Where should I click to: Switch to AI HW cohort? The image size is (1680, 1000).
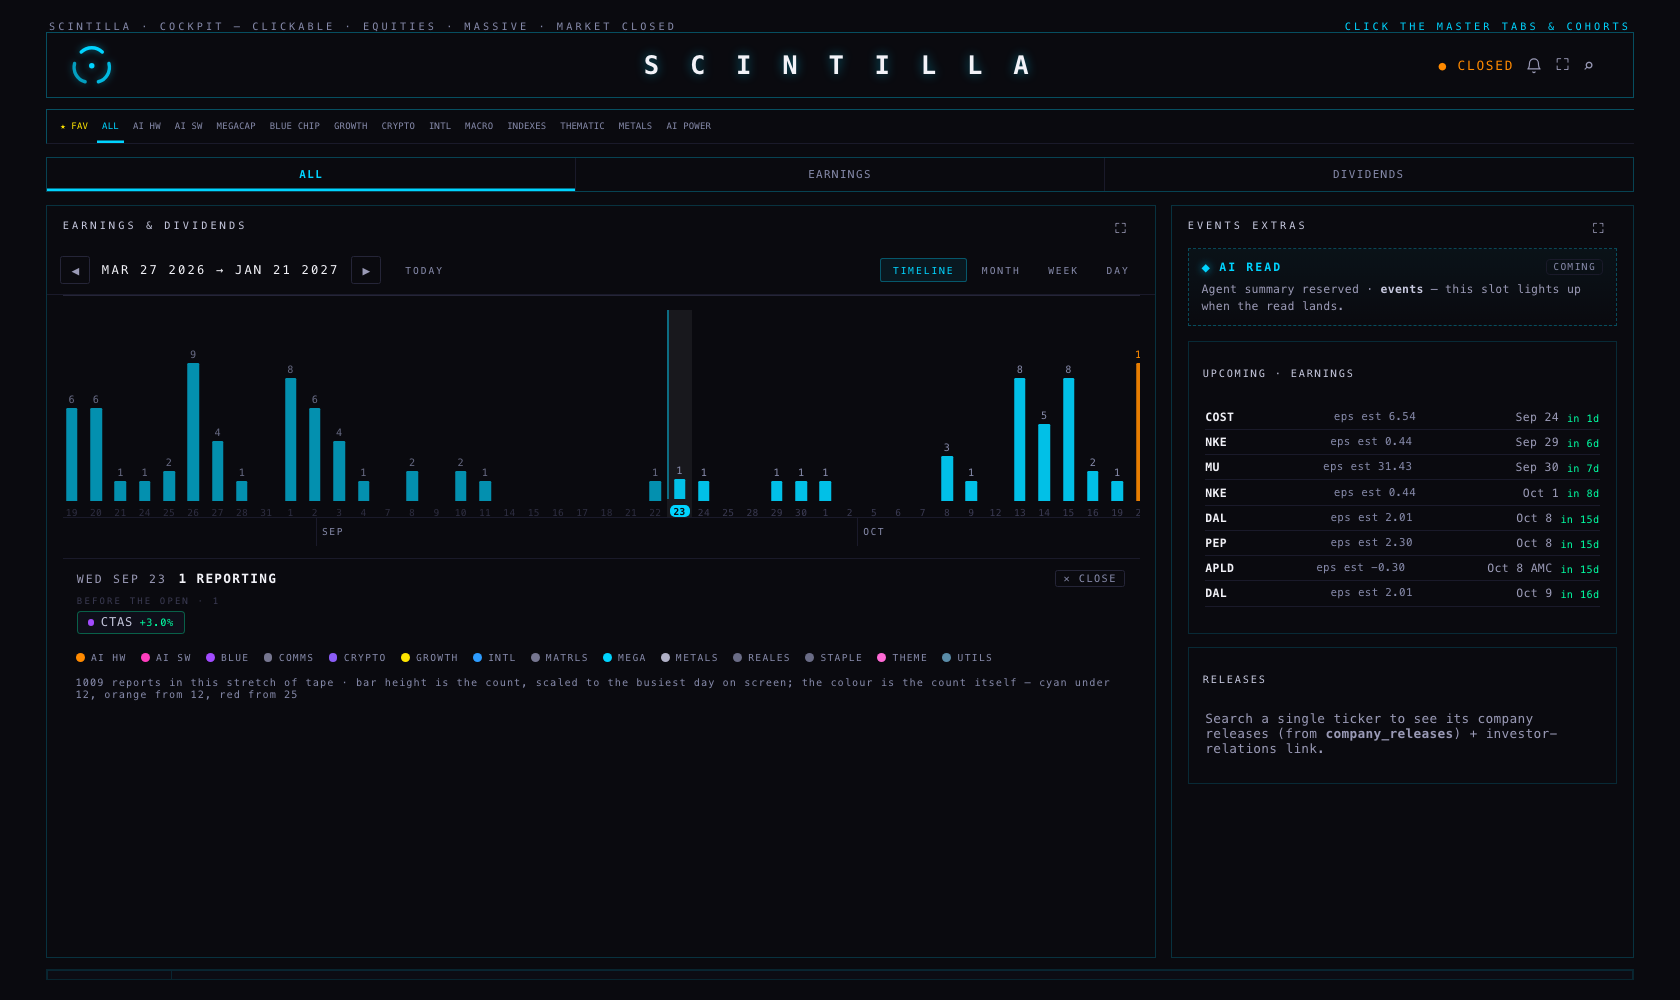click(x=147, y=126)
